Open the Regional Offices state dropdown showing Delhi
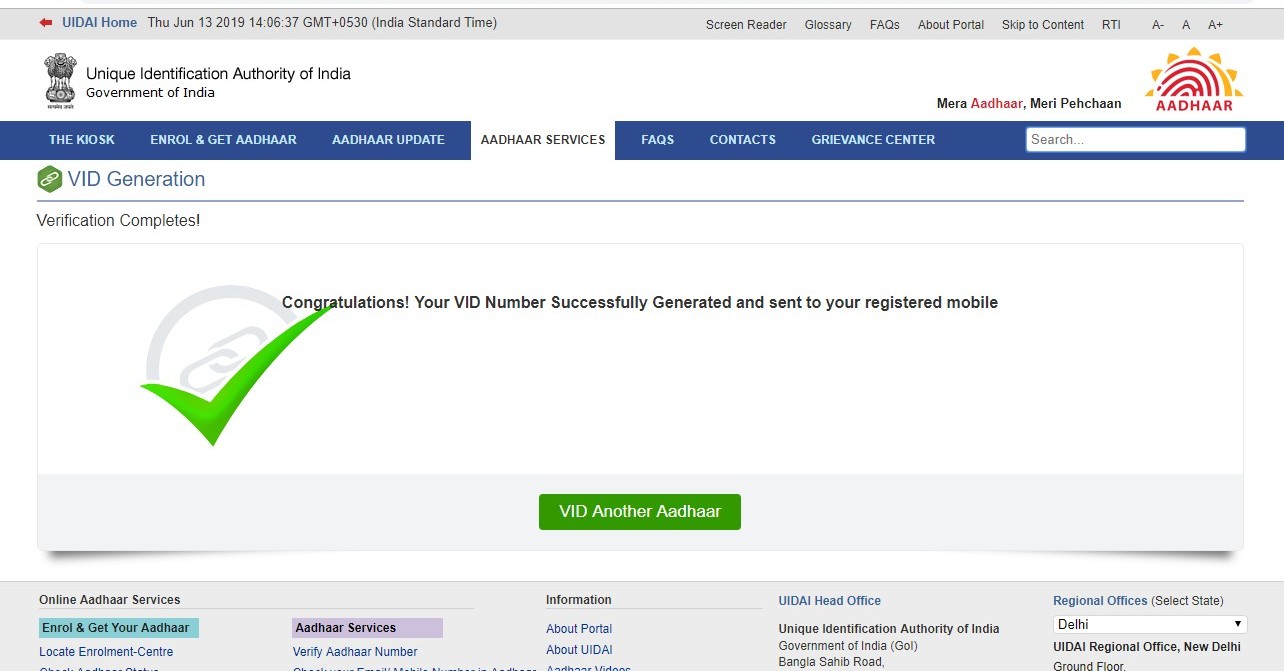 [x=1150, y=624]
